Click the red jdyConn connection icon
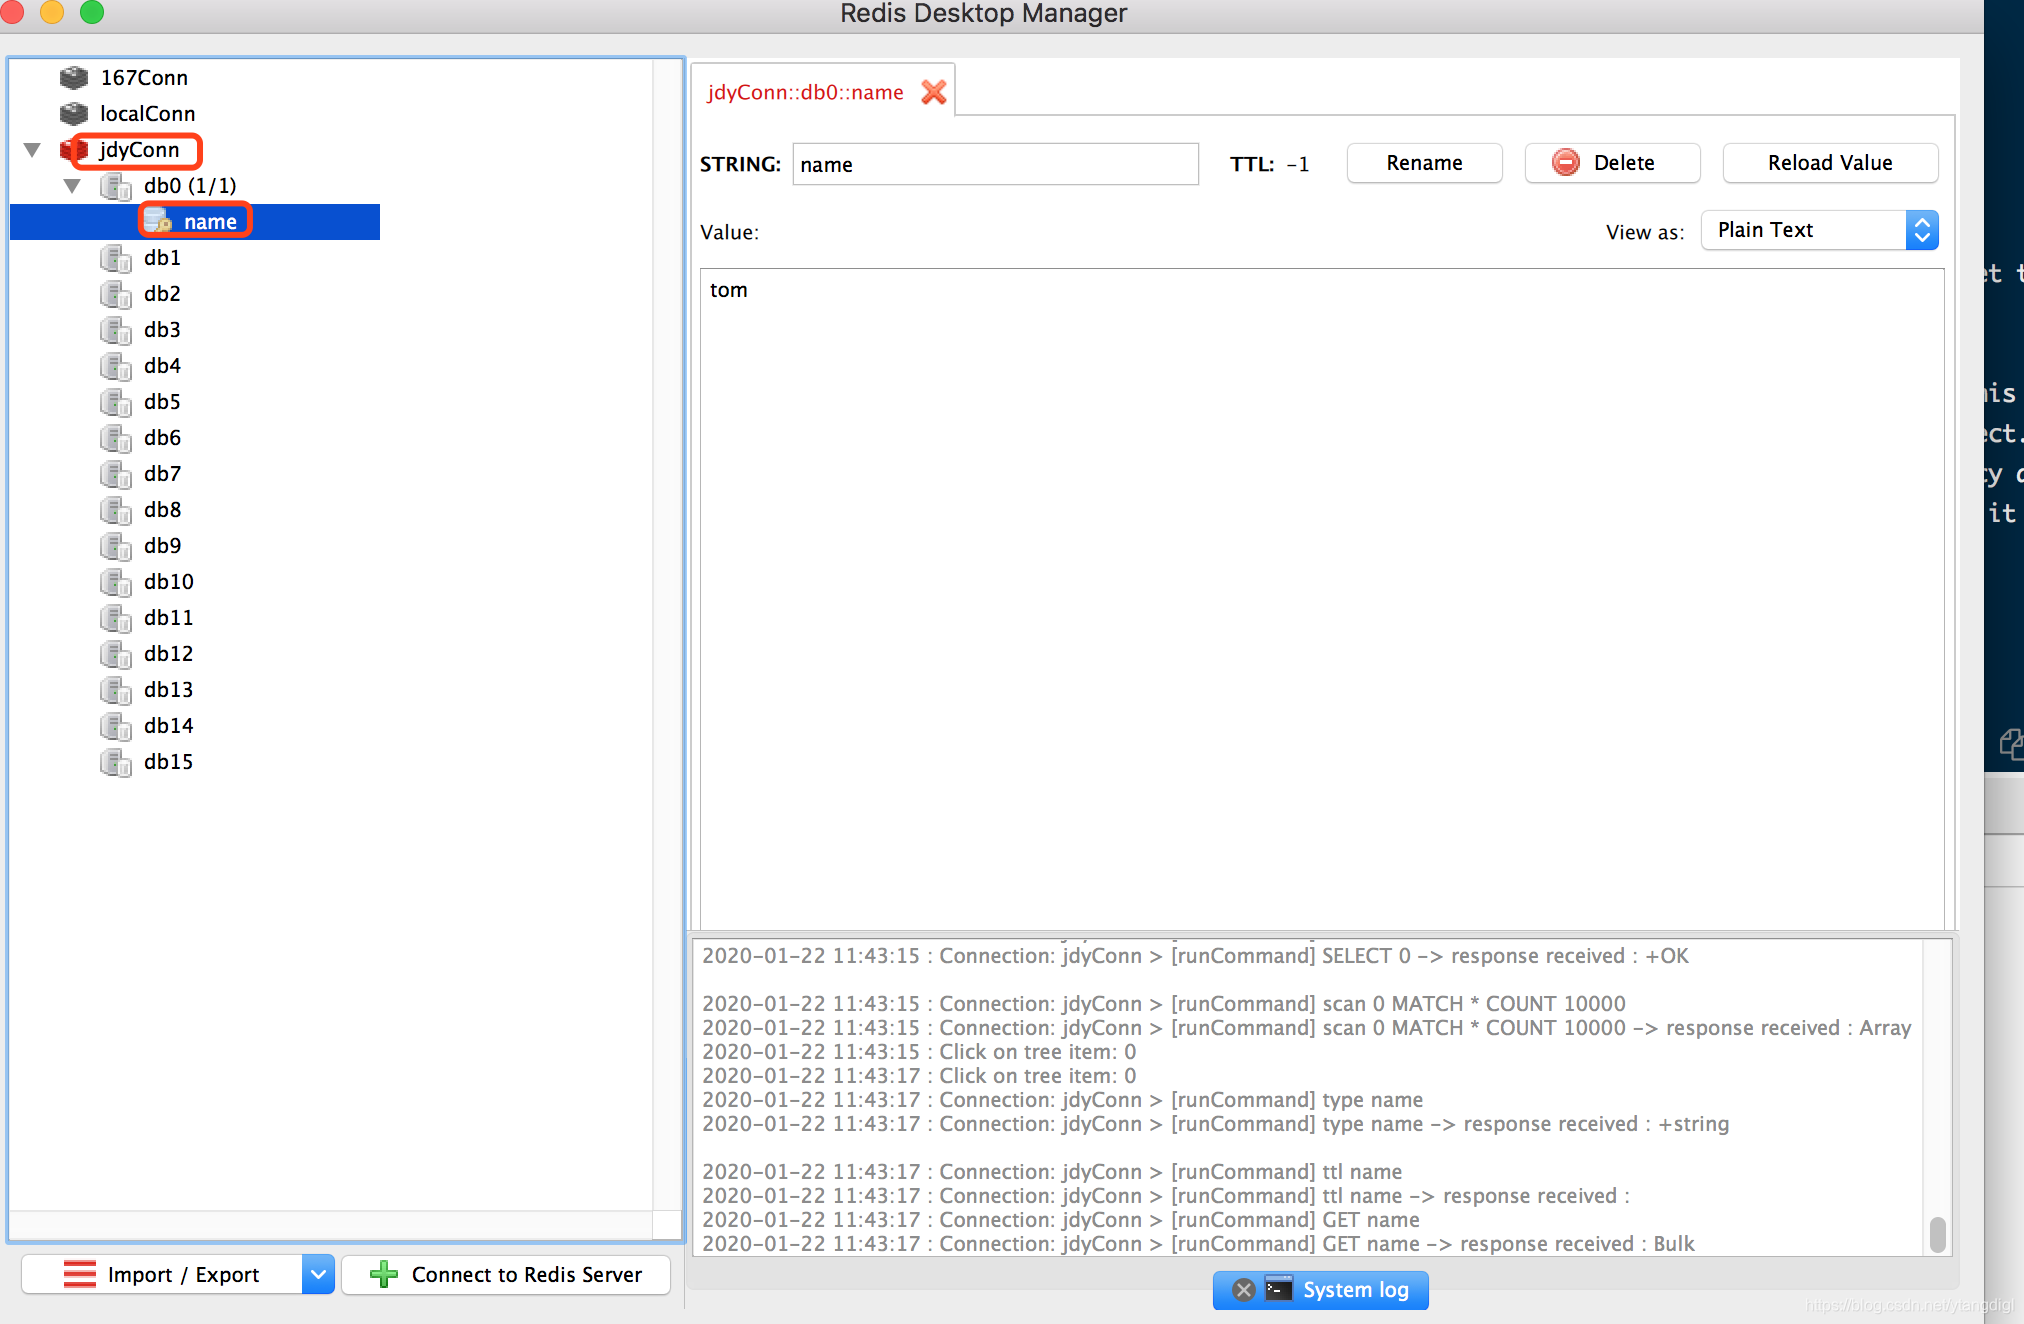 pos(74,150)
